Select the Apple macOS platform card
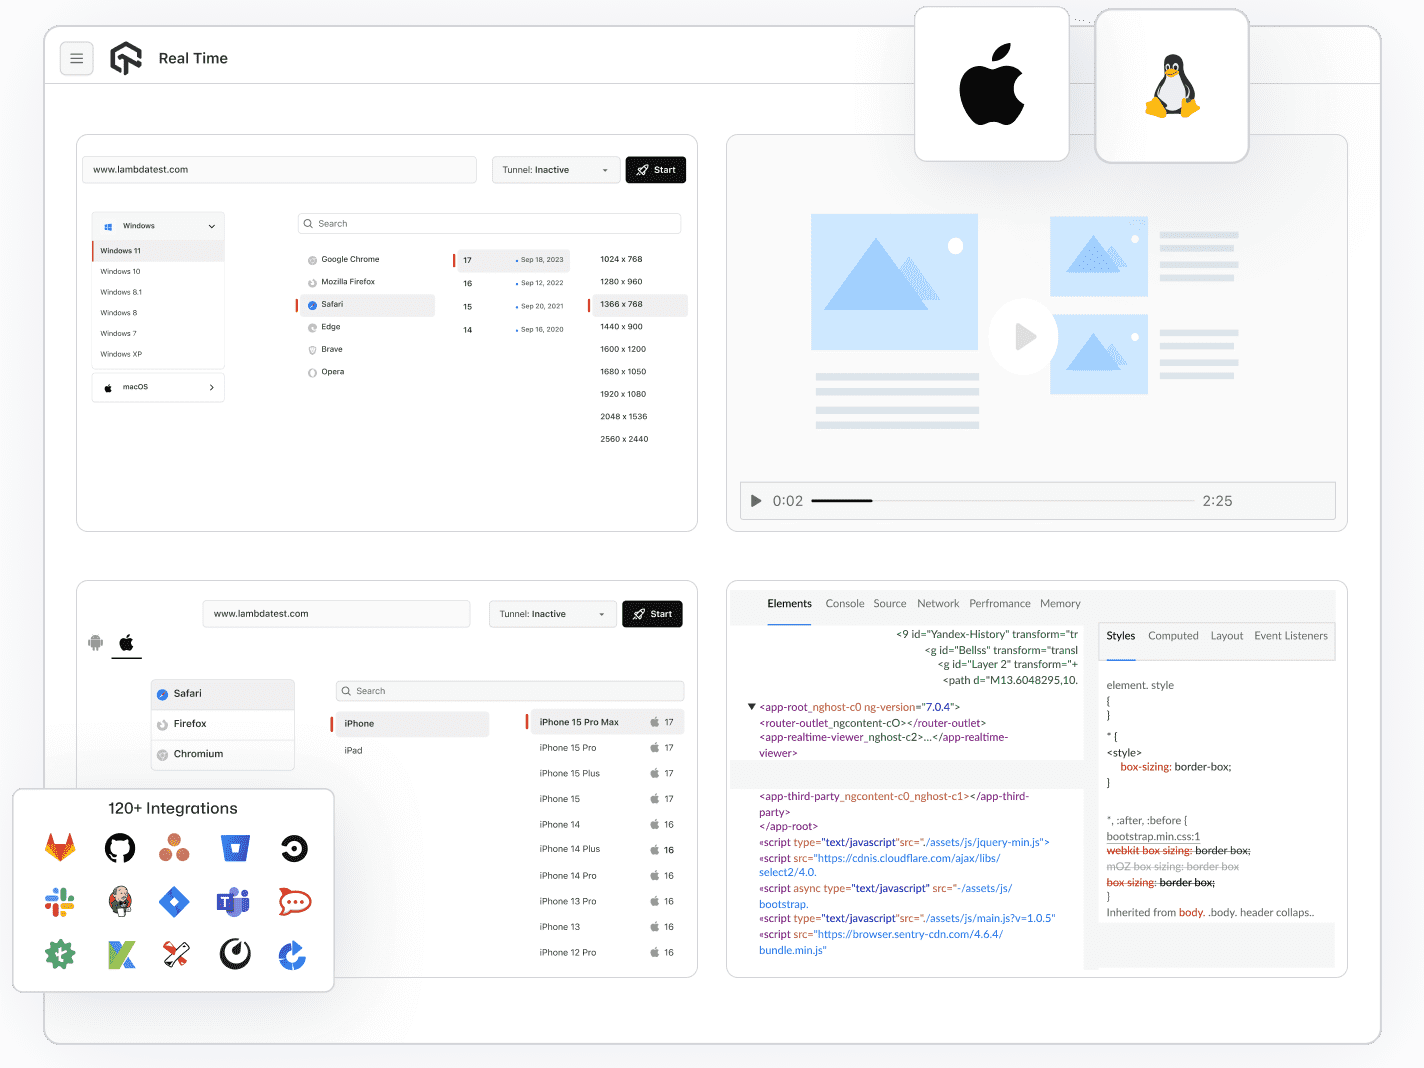The image size is (1424, 1068). [992, 84]
